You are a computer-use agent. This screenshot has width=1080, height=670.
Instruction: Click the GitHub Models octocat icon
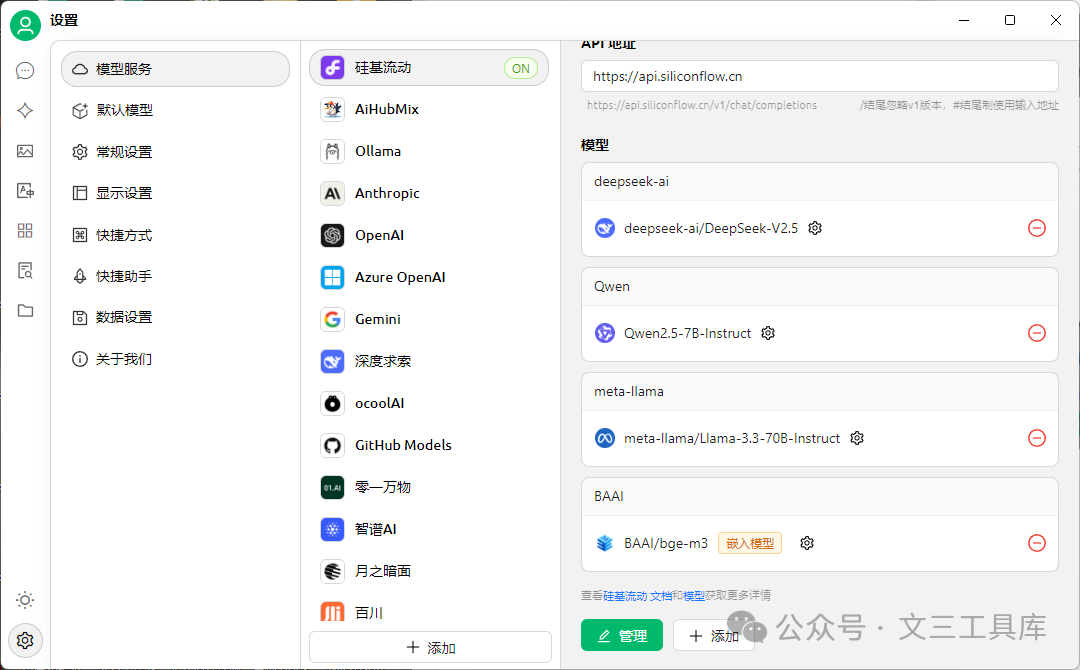click(x=333, y=446)
